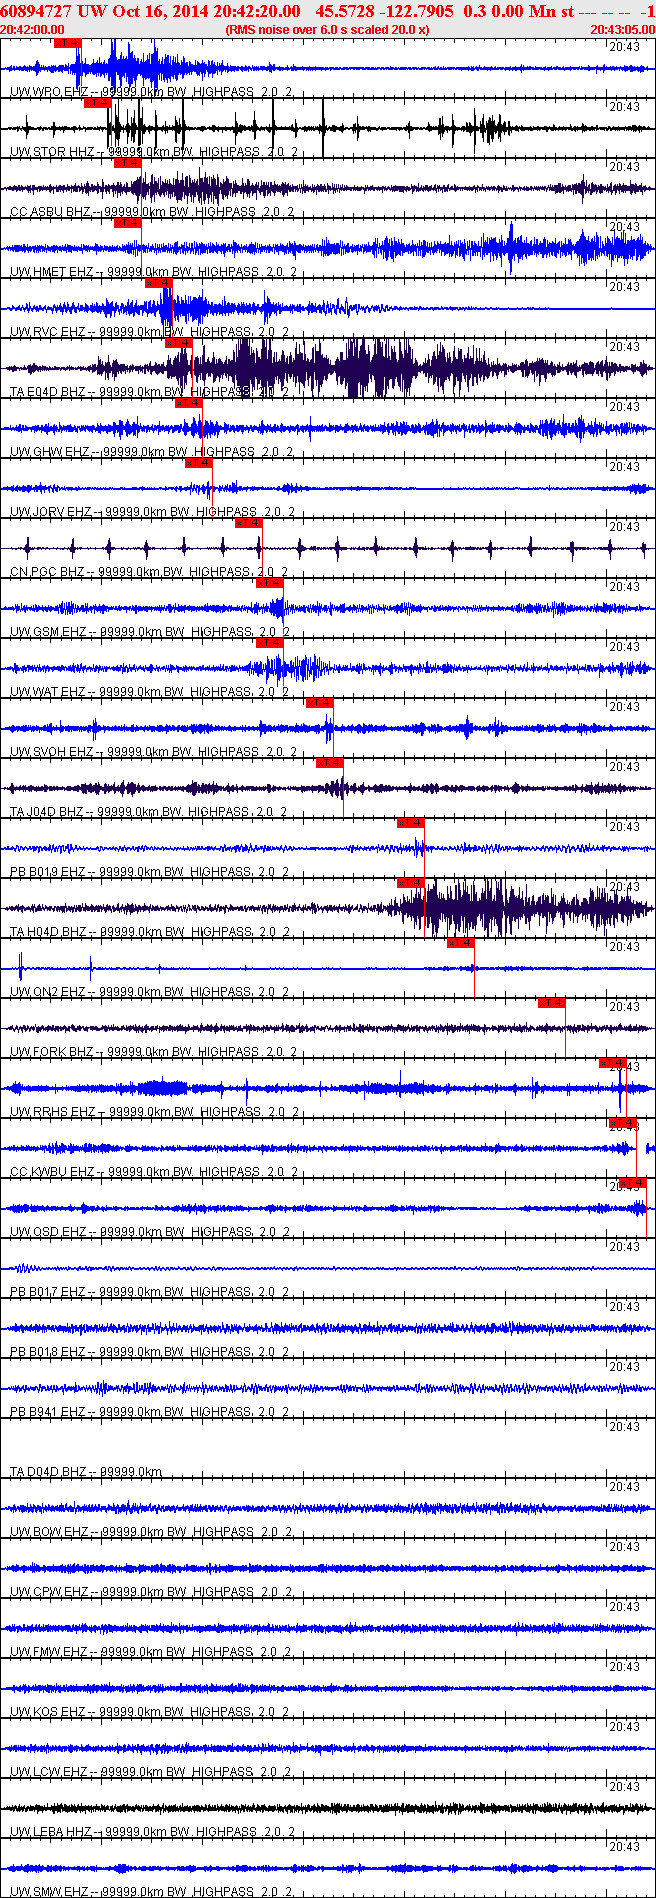Select the red pick marker on CN.PGC trace

[249, 523]
